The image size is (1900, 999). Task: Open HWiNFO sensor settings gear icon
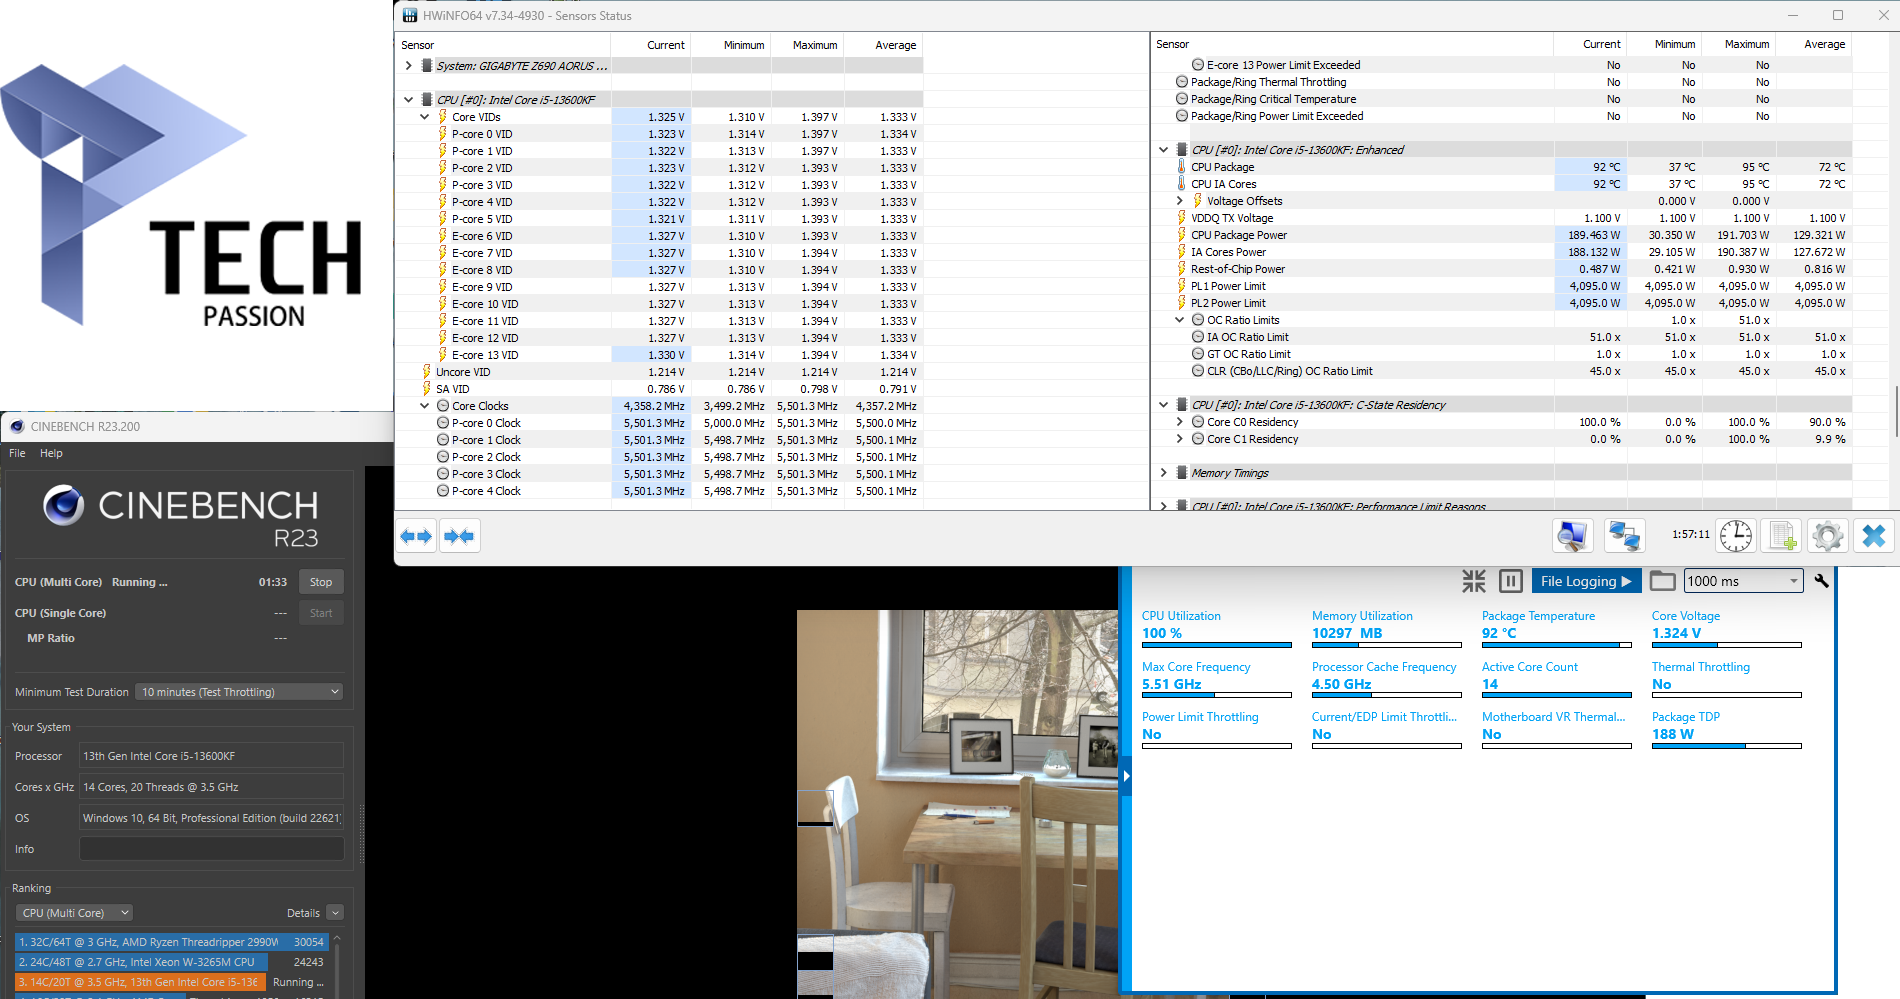(x=1827, y=536)
